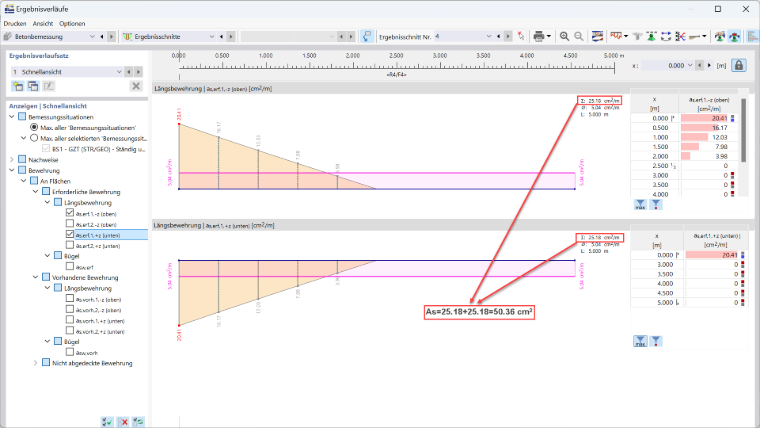Screen dimensions: 760x428
Task: Toggle as,erf,1,-z (oben) checkbox
Action: click(x=70, y=213)
